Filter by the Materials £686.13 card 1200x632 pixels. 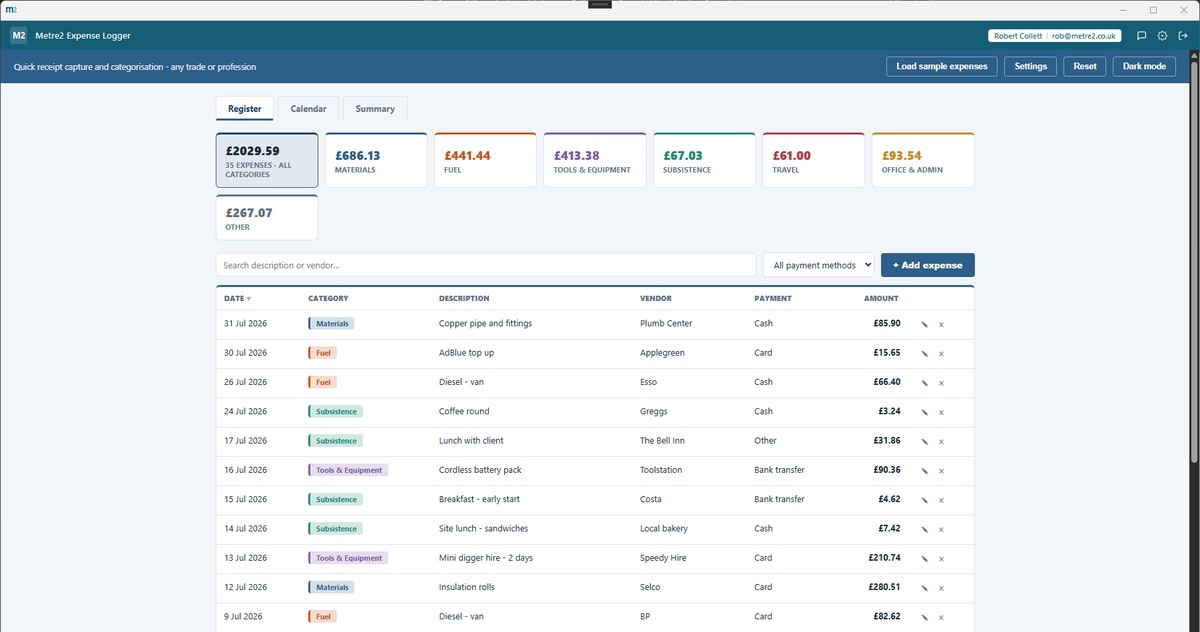pyautogui.click(x=376, y=160)
